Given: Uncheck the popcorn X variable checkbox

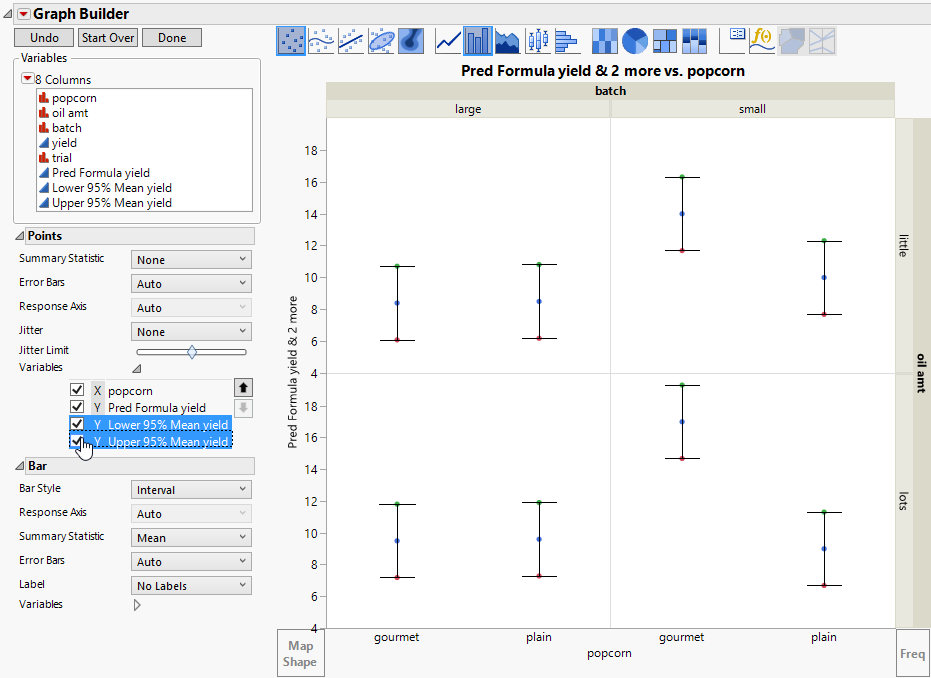Looking at the screenshot, I should tap(77, 391).
